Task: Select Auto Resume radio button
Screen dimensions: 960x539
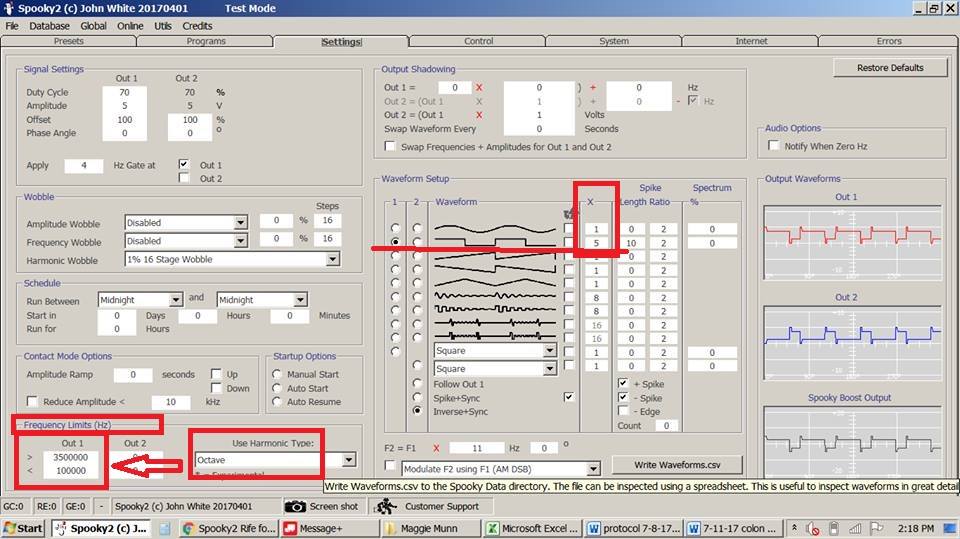Action: 277,402
